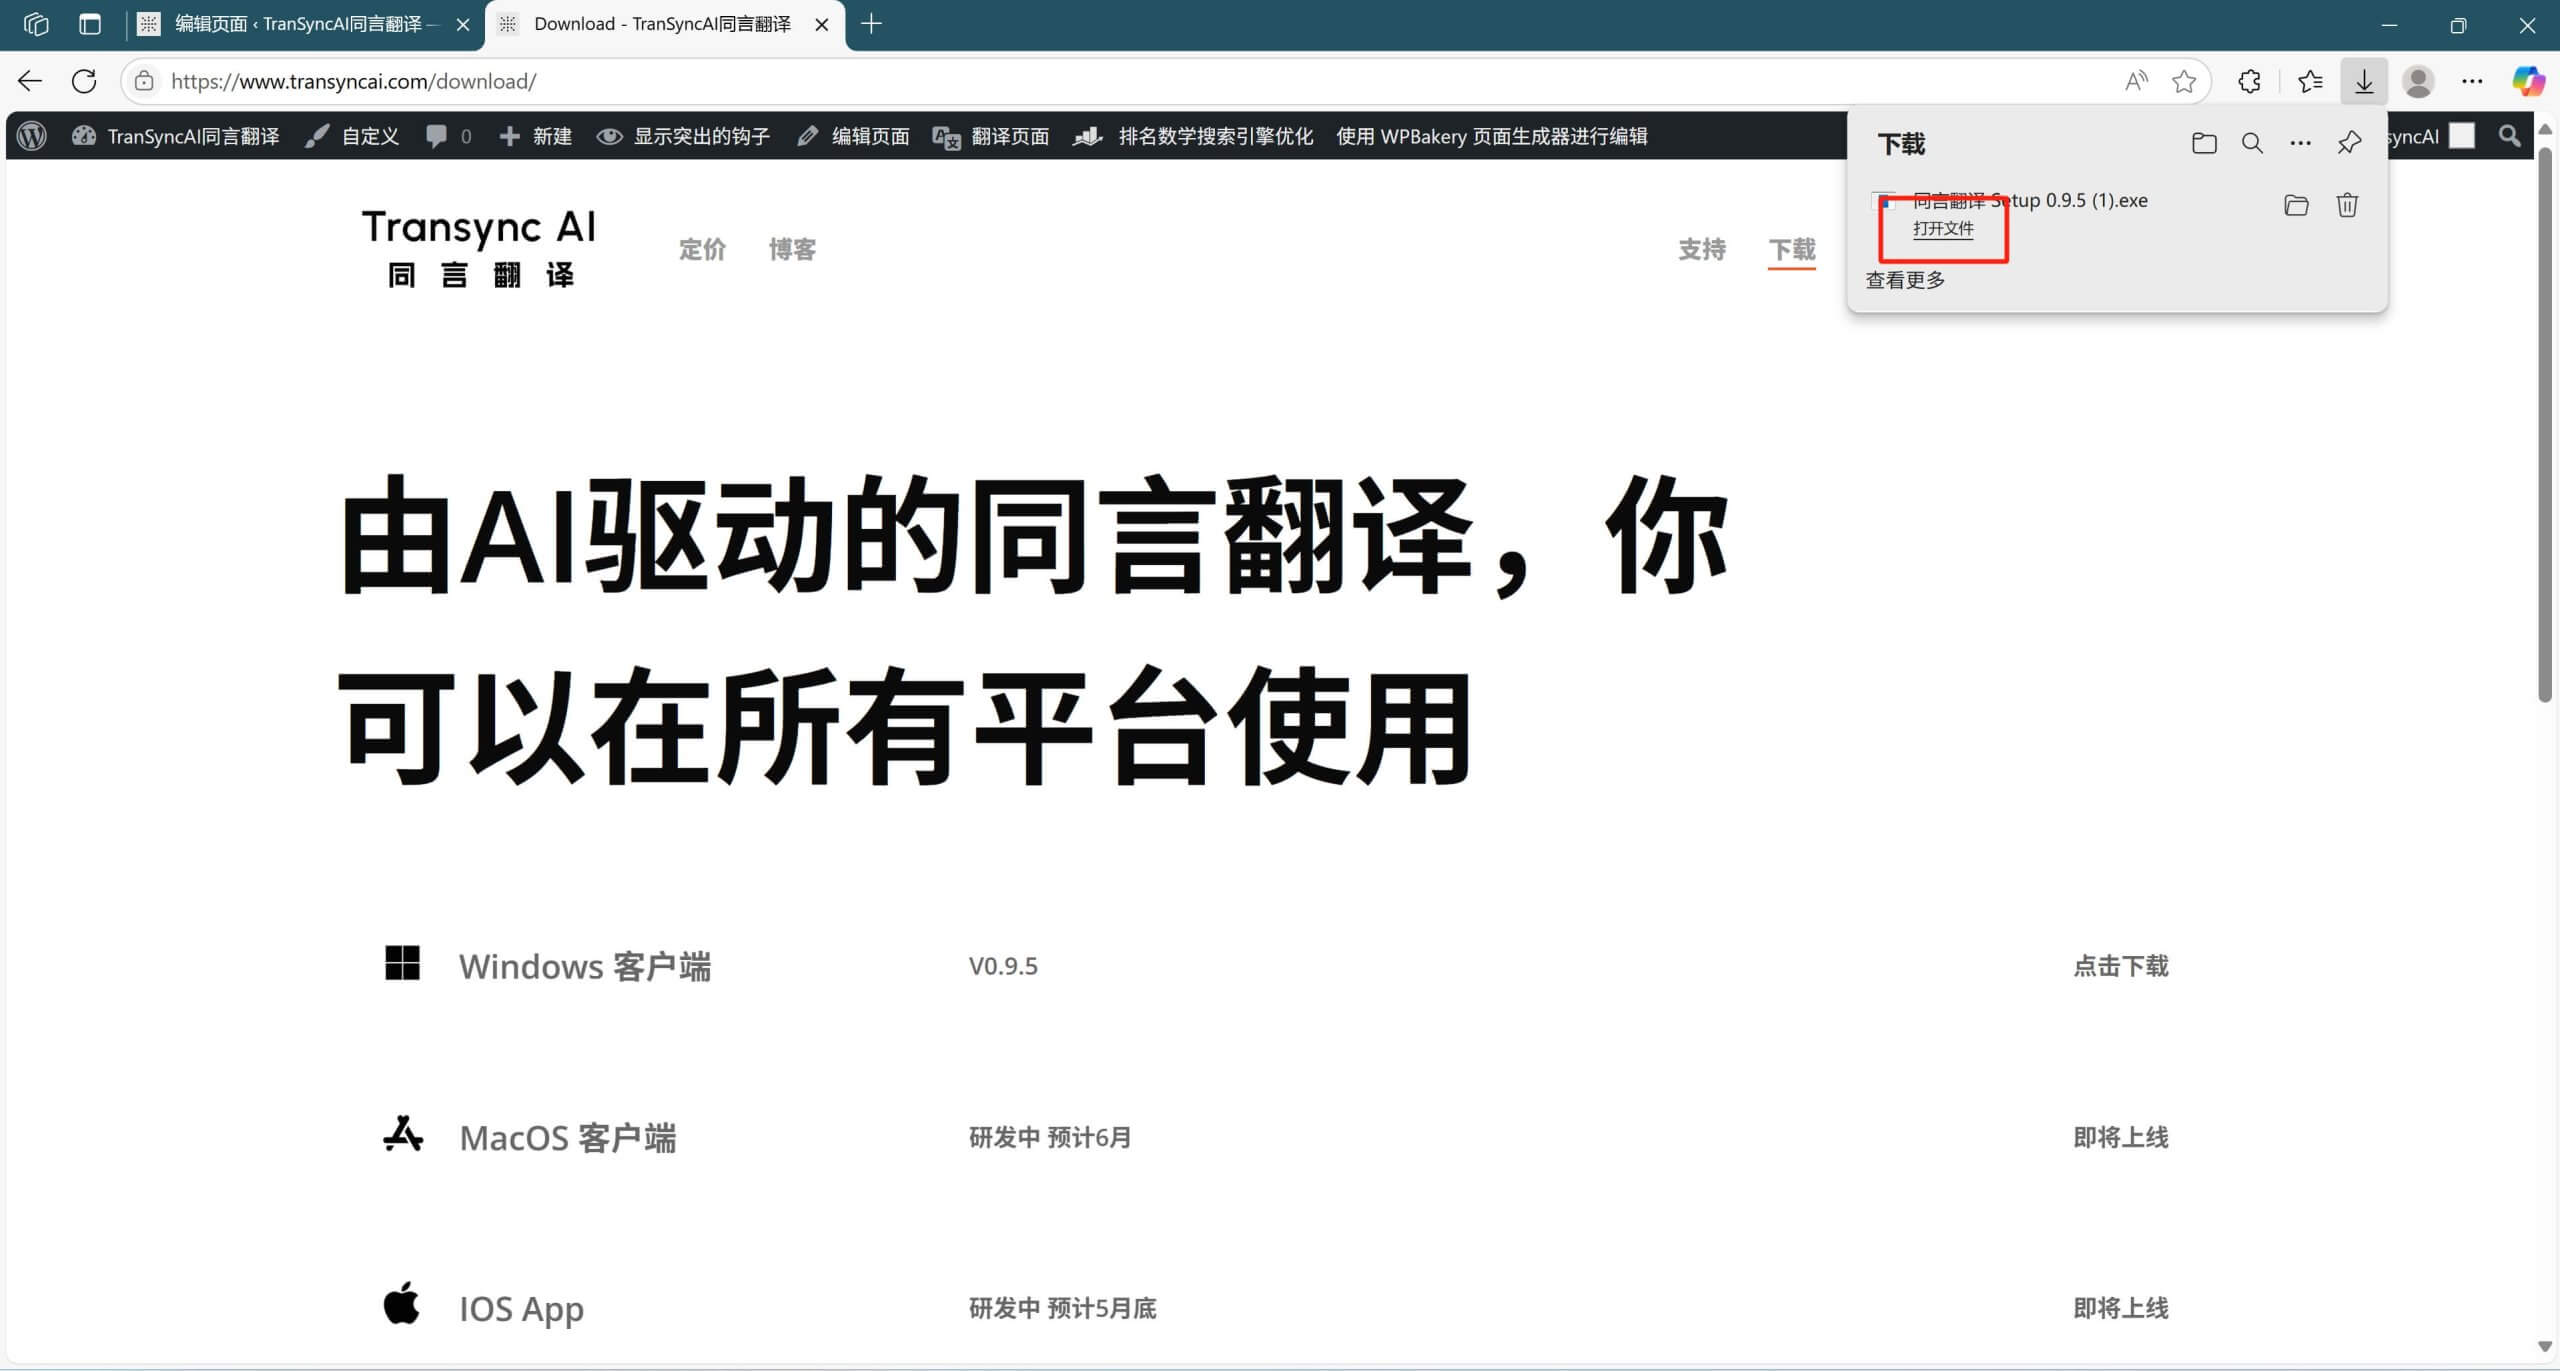Image resolution: width=2560 pixels, height=1371 pixels.
Task: Launch the Copilot sidebar icon
Action: (x=2528, y=81)
